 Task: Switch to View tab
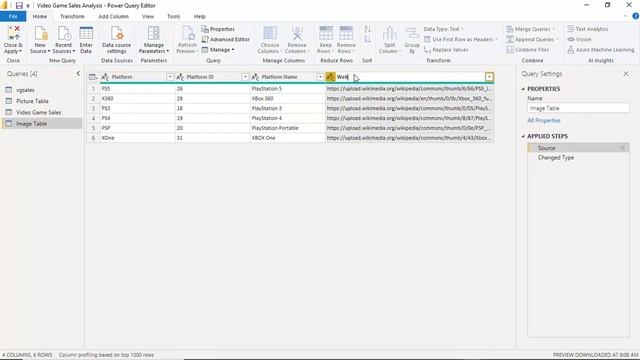(148, 16)
